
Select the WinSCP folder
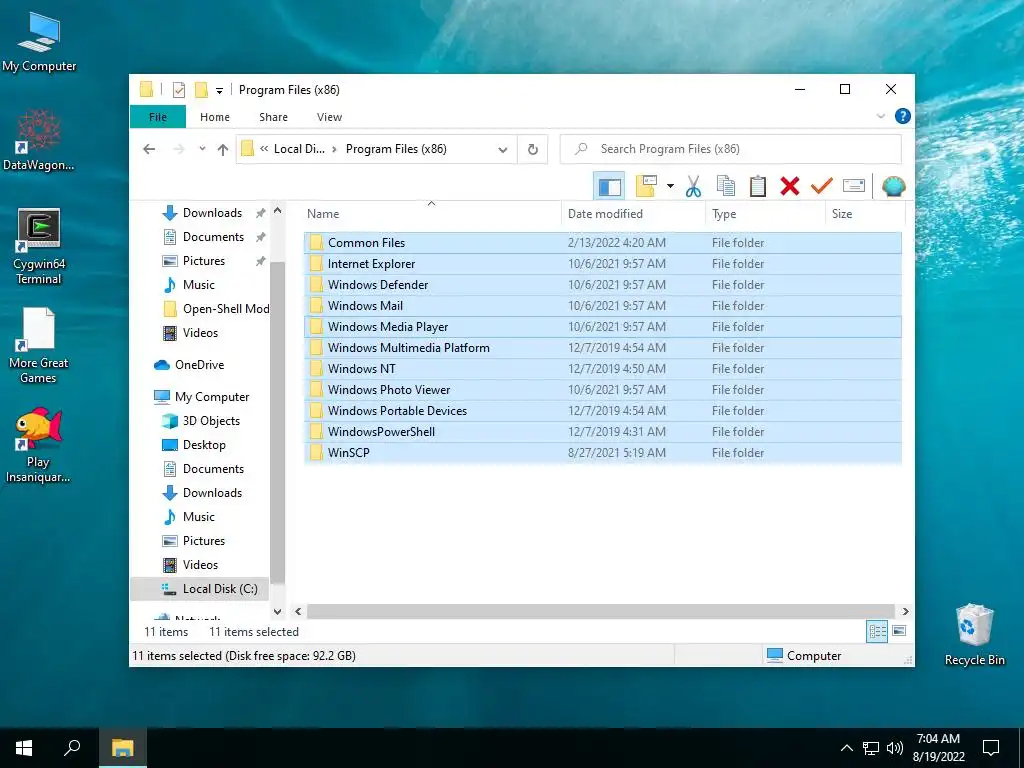[602, 453]
